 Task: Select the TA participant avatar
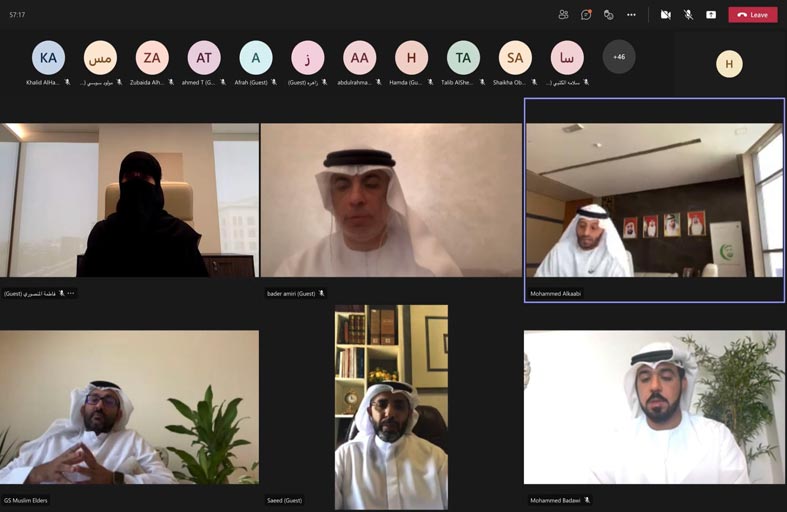coord(463,58)
